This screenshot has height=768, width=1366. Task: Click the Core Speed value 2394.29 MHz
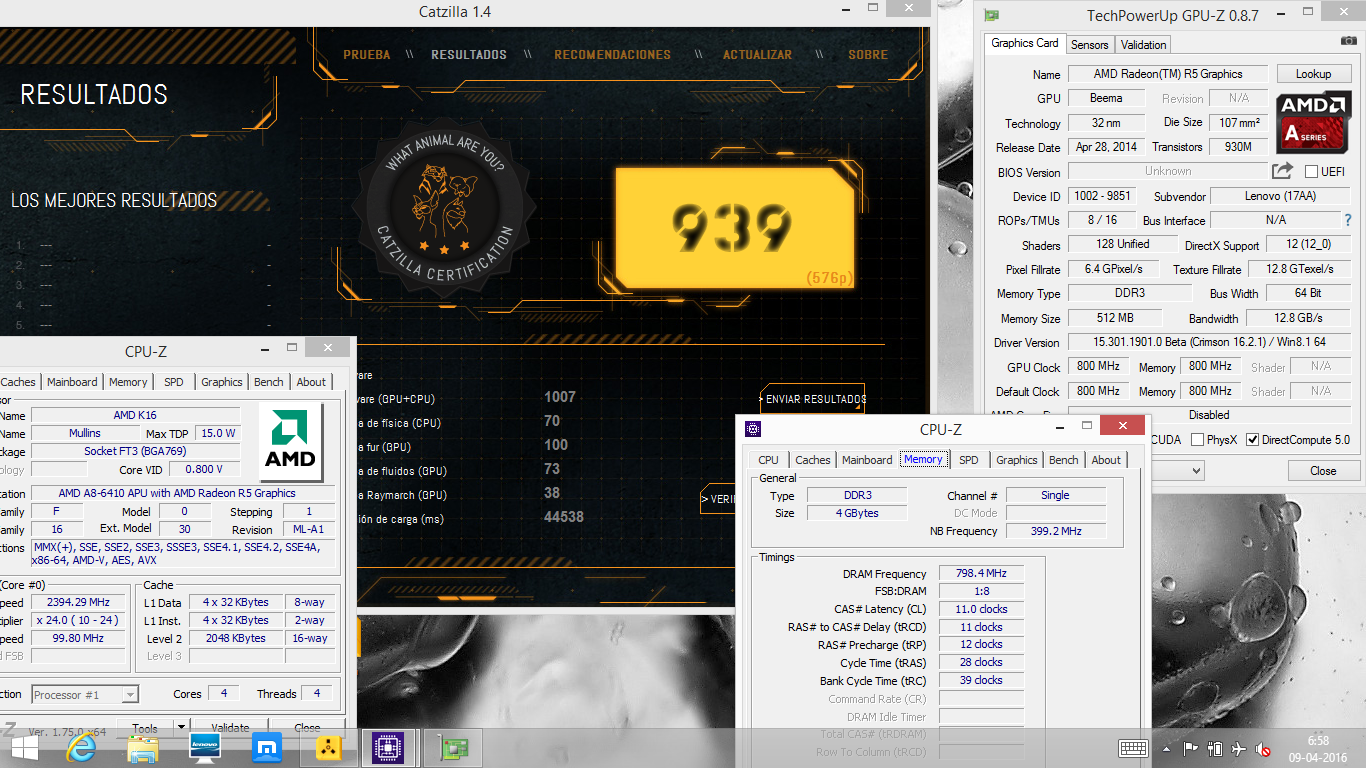[x=78, y=602]
